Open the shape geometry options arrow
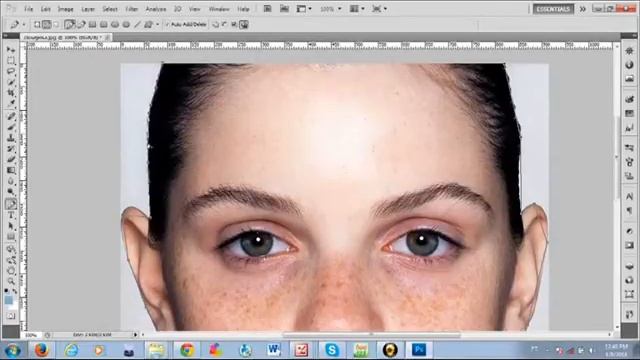Image resolution: width=640 pixels, height=360 pixels. coord(158,24)
